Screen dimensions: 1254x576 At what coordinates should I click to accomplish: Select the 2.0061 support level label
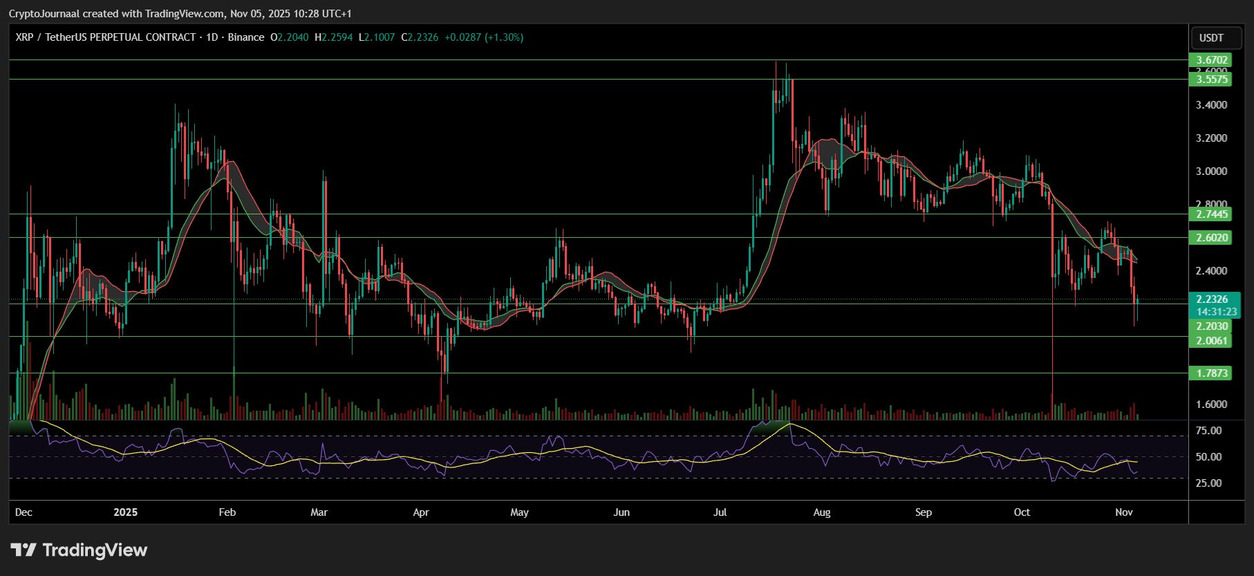coord(1211,341)
